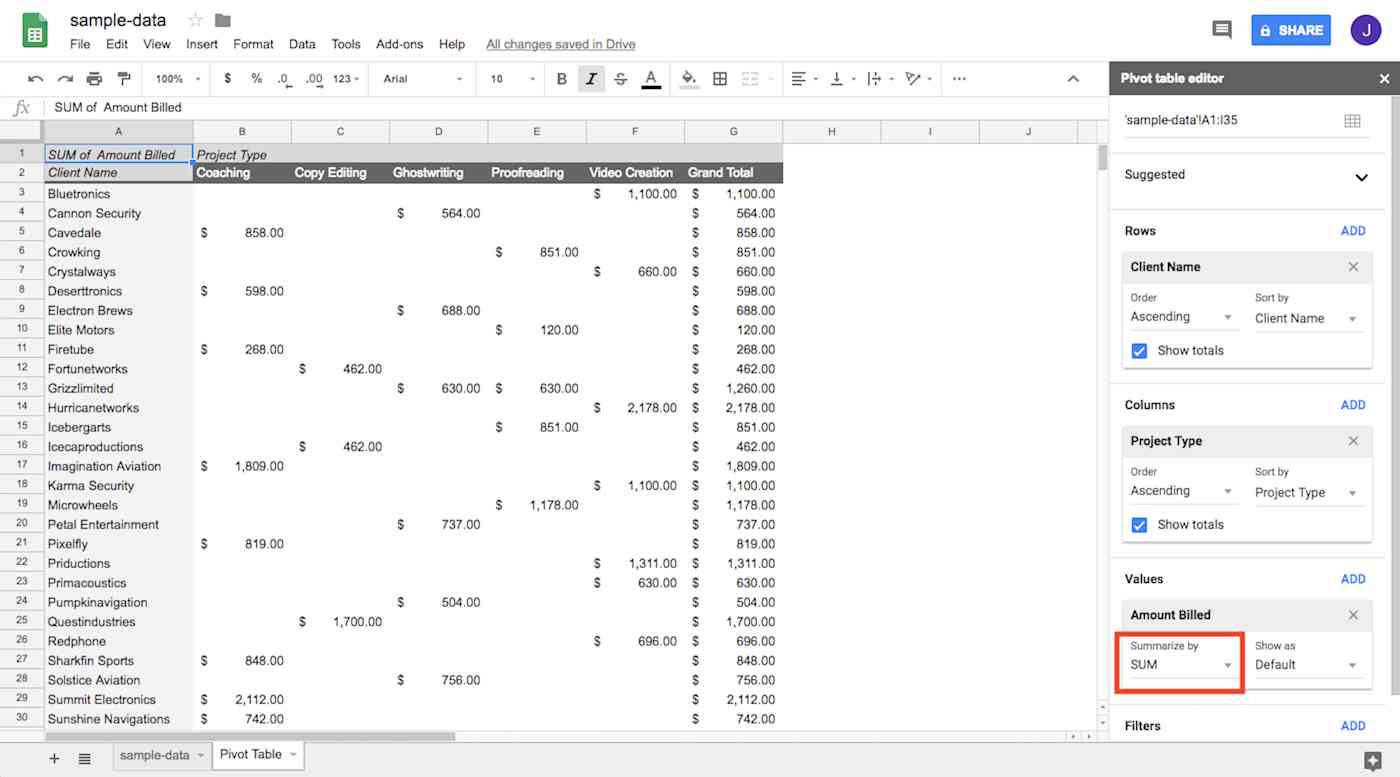The width and height of the screenshot is (1400, 777).
Task: Uncheck Show totals under Project Type columns
Action: click(1139, 524)
